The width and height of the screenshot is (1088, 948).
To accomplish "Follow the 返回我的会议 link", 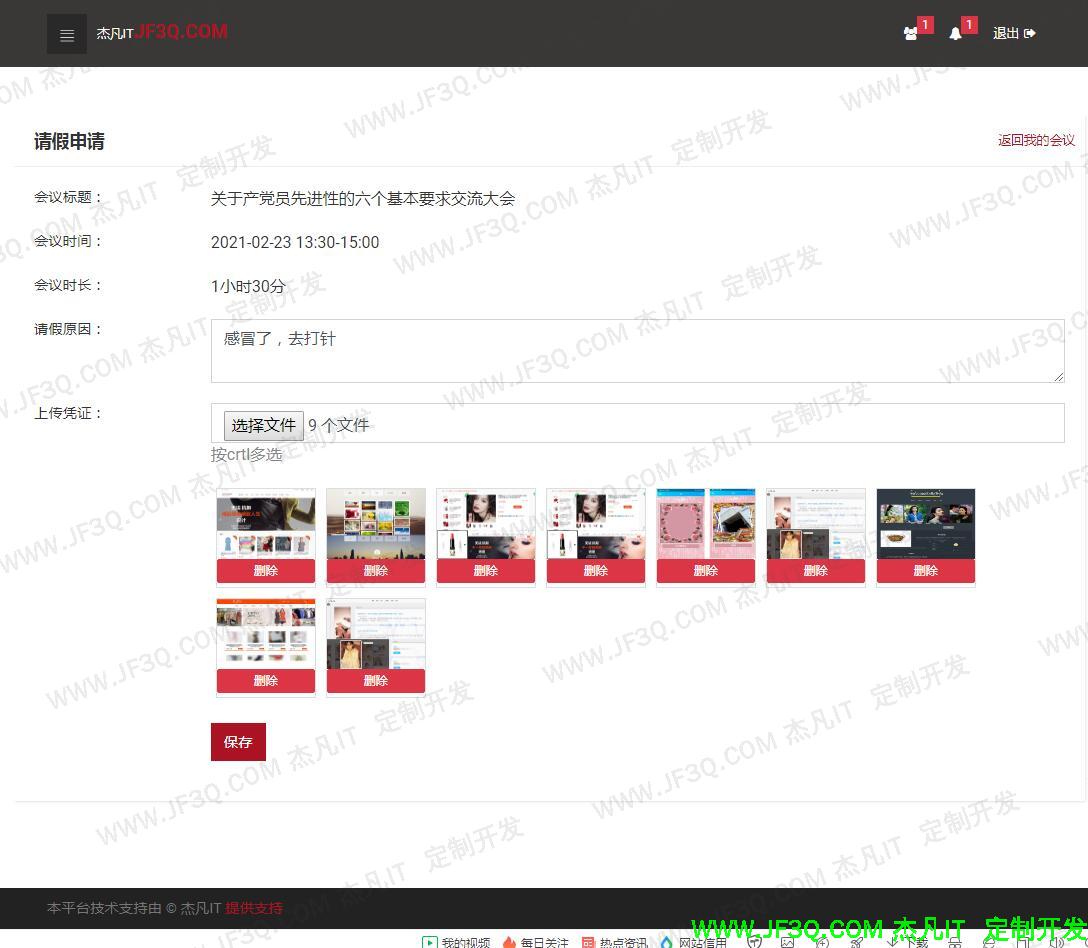I will [x=1036, y=140].
